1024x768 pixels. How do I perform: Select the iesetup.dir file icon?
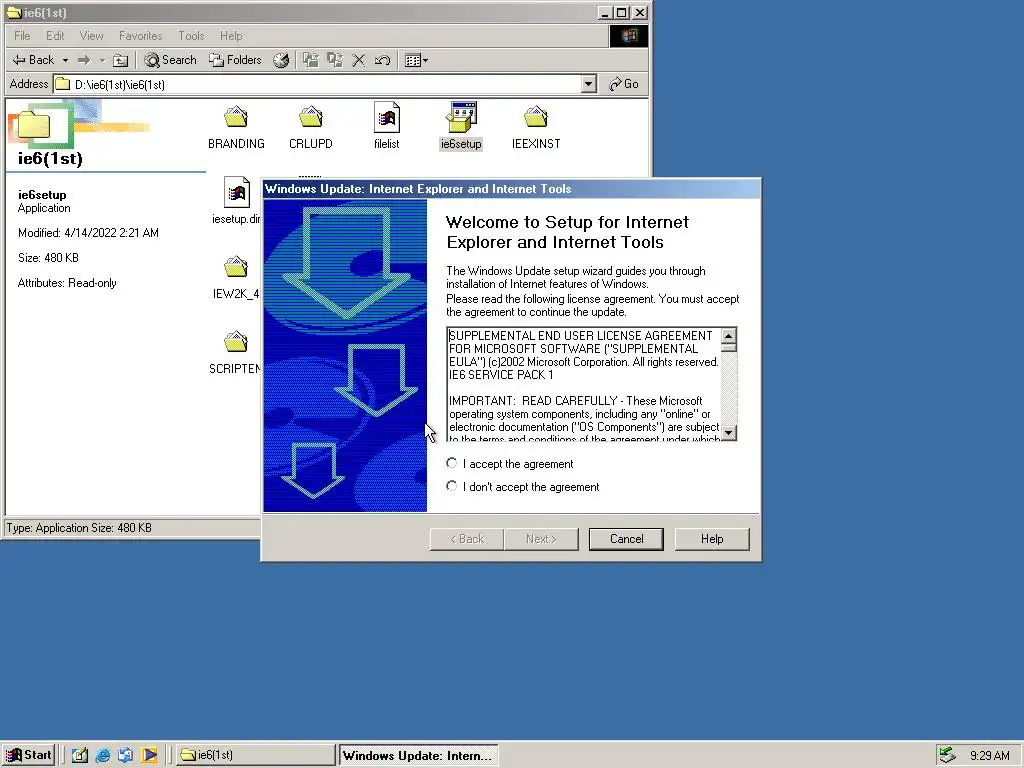(x=236, y=193)
